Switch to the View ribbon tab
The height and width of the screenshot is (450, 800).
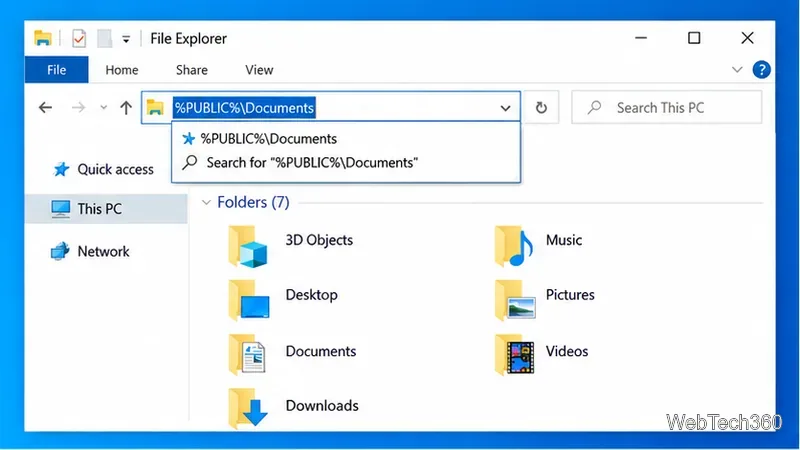[x=259, y=70]
